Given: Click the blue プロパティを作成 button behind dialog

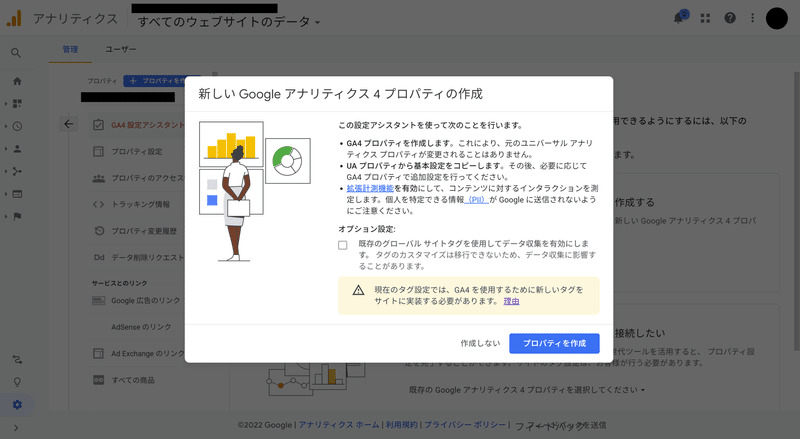Looking at the screenshot, I should pyautogui.click(x=154, y=81).
